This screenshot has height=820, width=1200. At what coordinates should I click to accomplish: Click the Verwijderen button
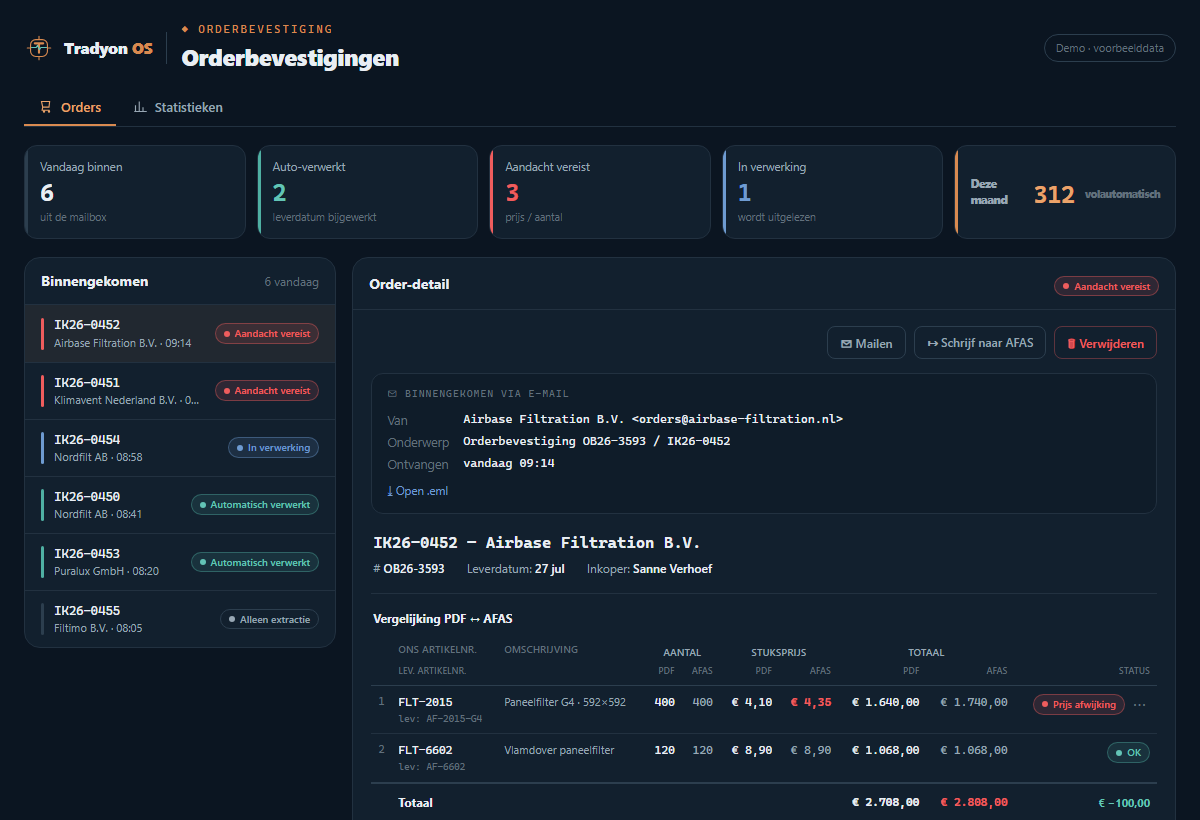(x=1105, y=343)
